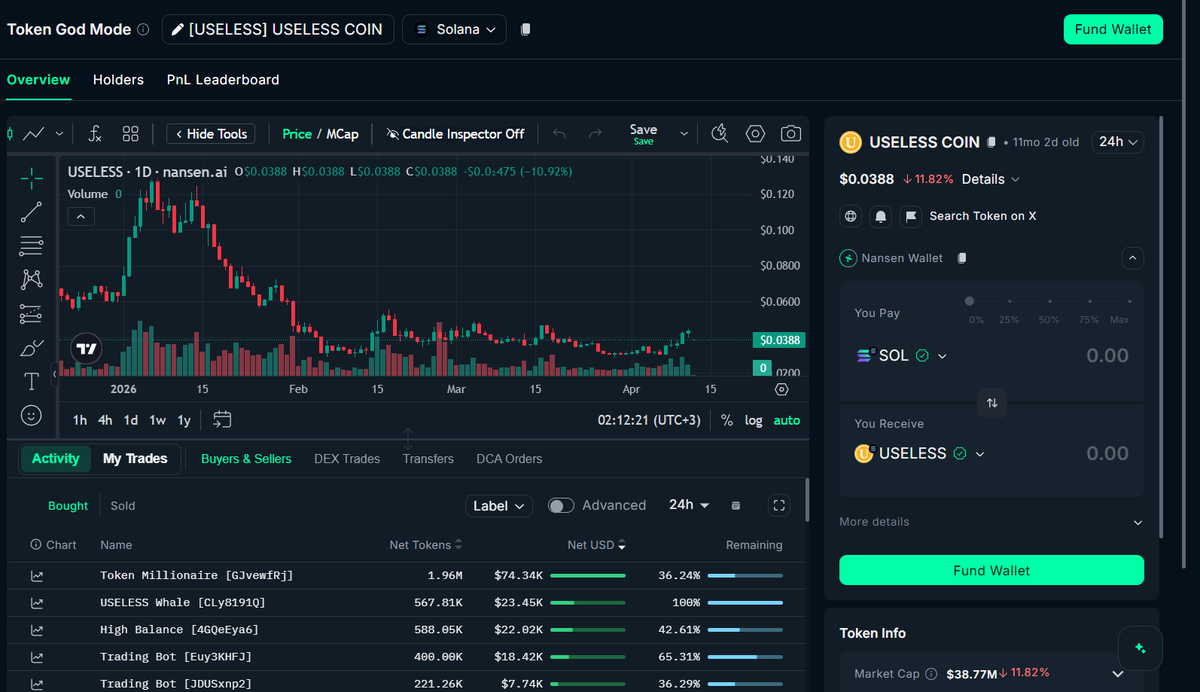Open the DCA Orders tab
Screen dimensions: 1200x692
(509, 459)
